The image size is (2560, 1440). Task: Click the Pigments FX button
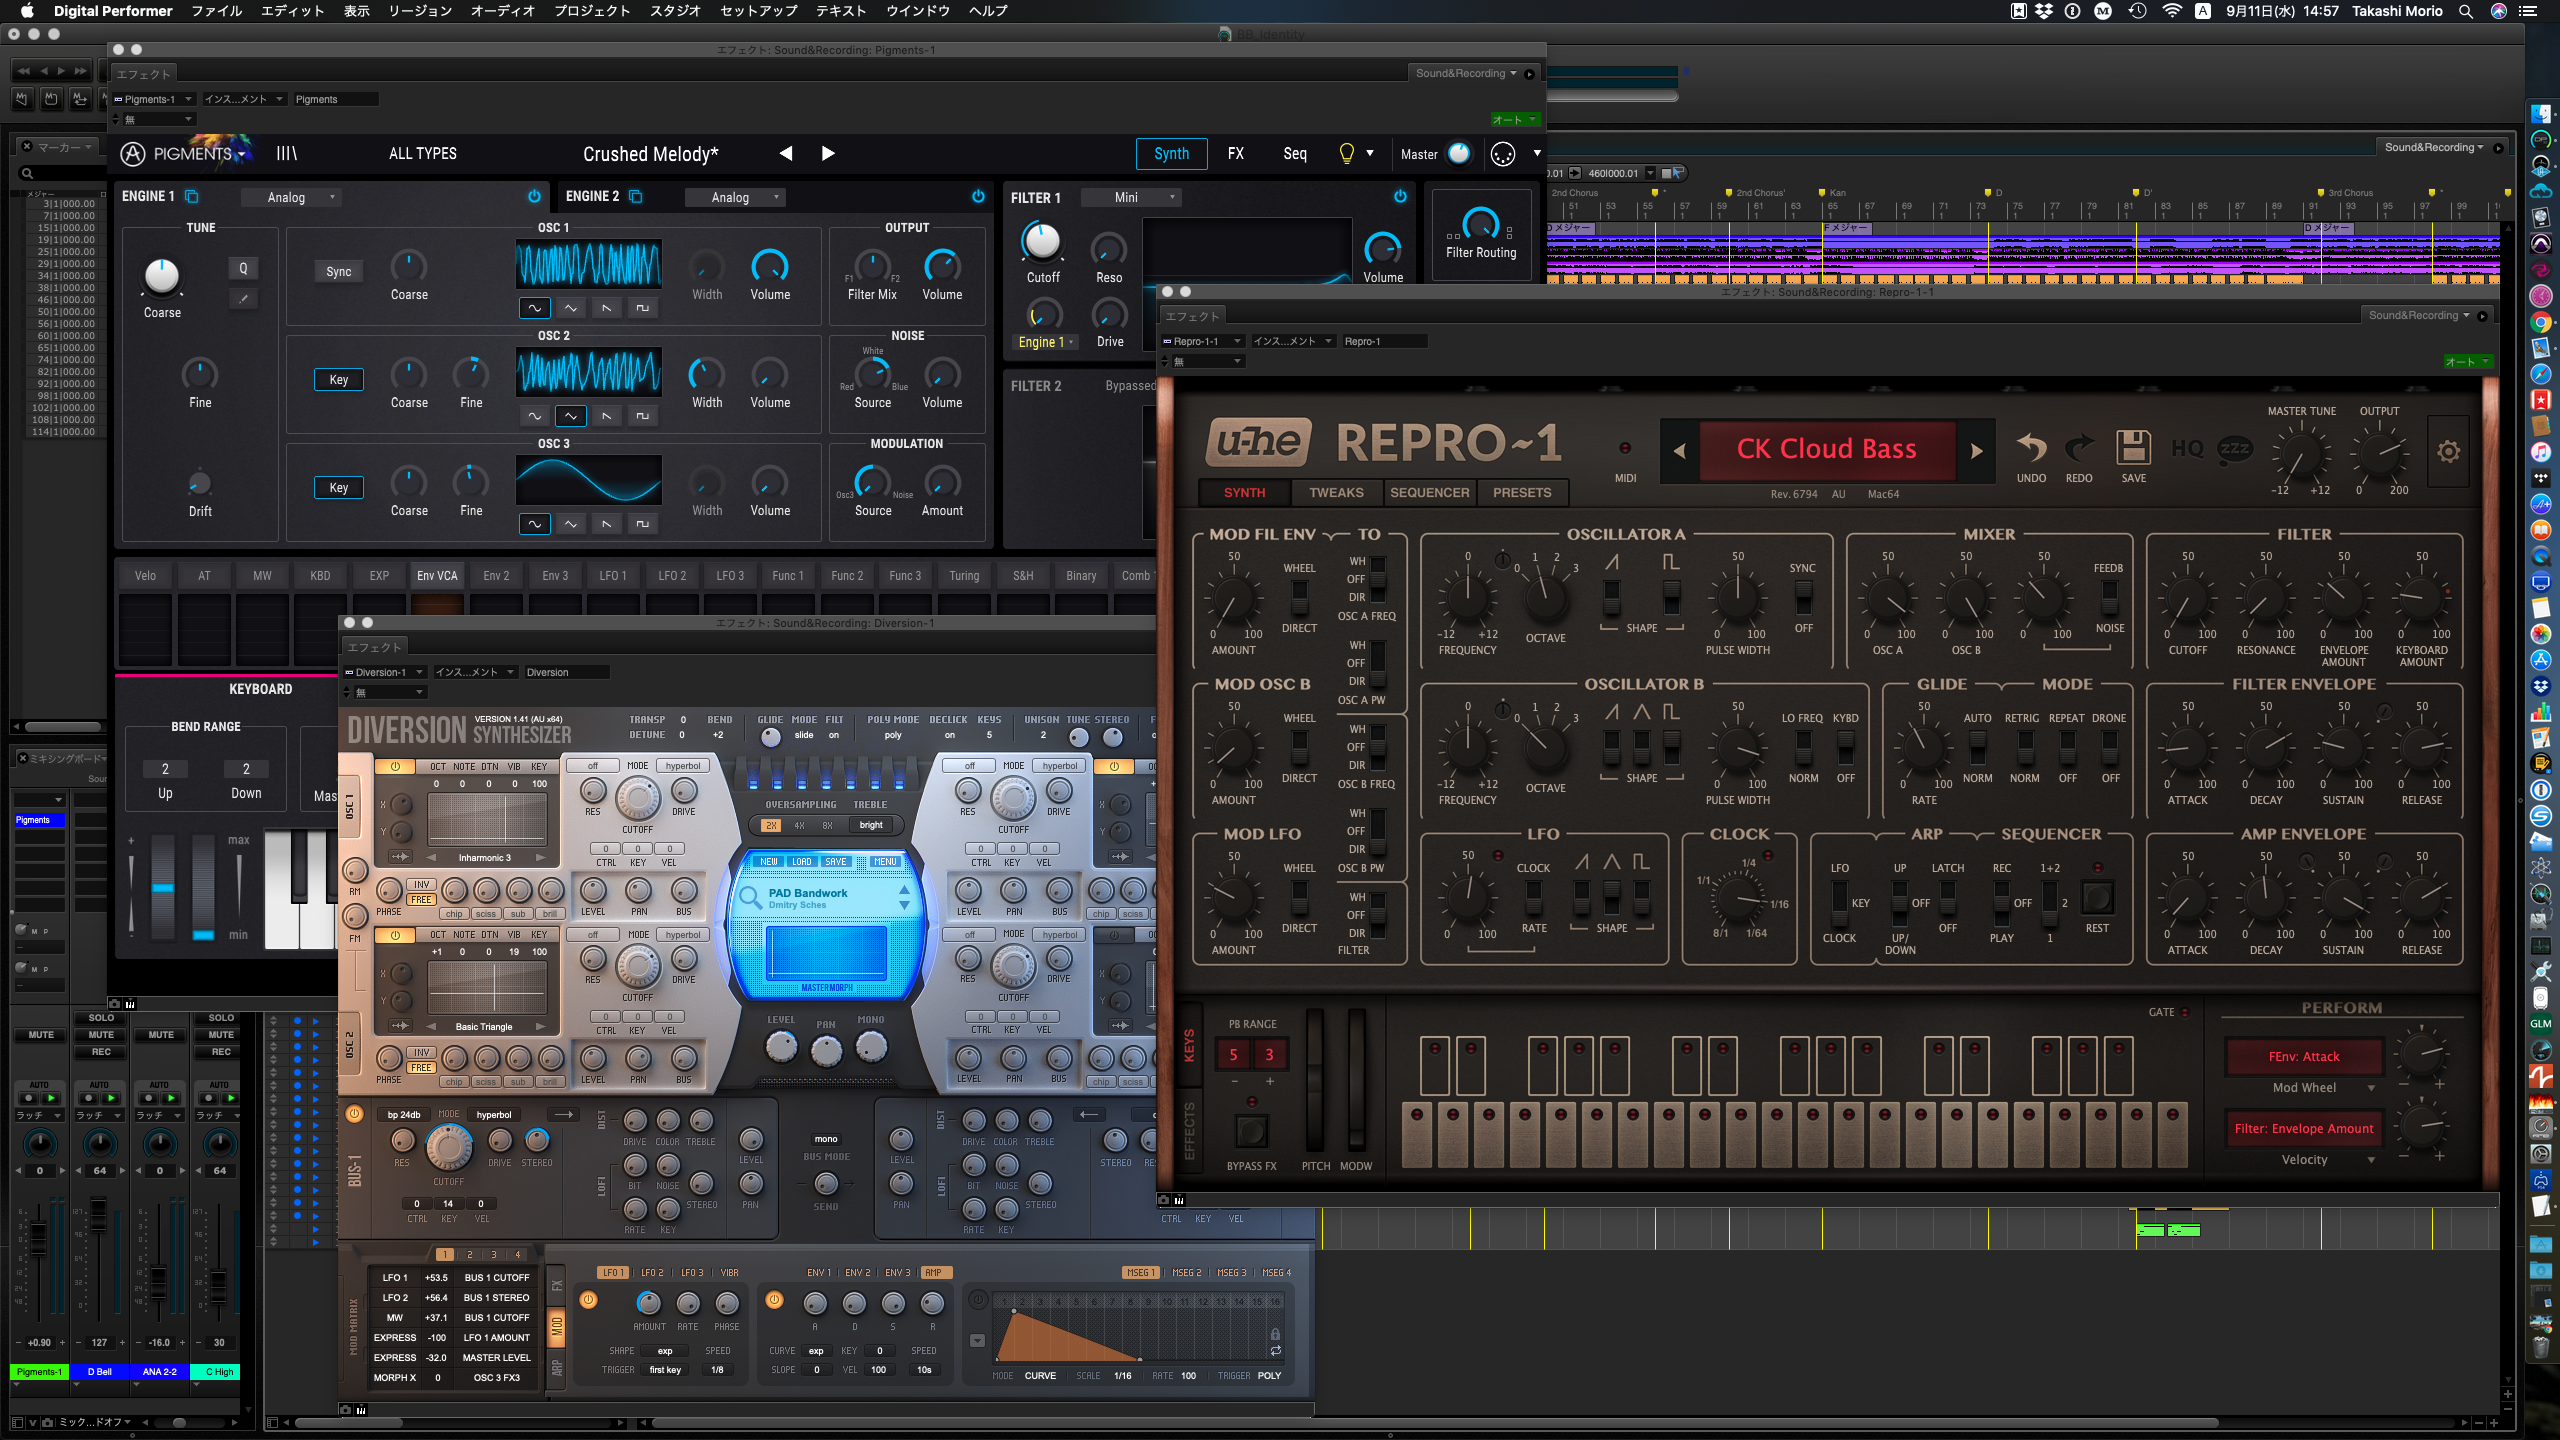[1235, 153]
